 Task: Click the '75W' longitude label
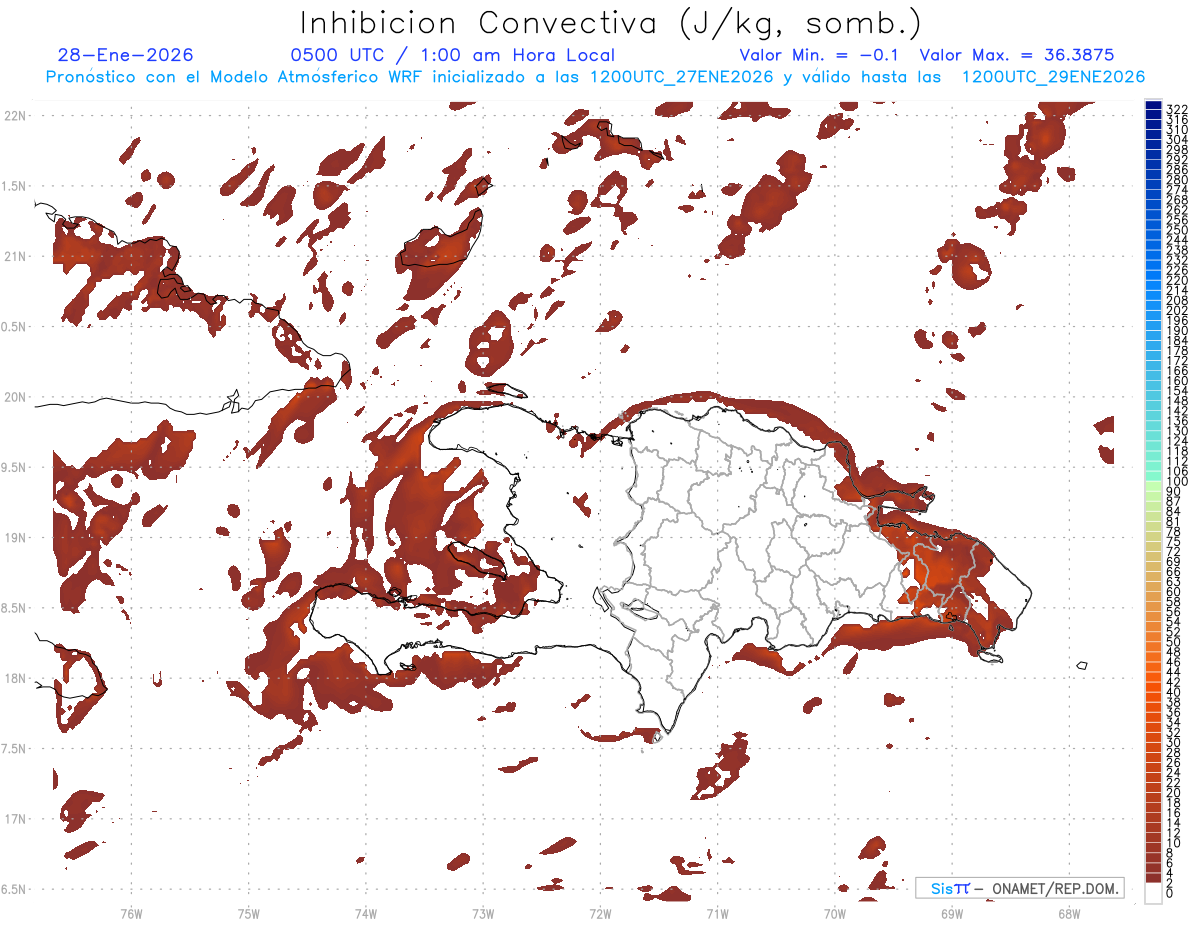249,913
